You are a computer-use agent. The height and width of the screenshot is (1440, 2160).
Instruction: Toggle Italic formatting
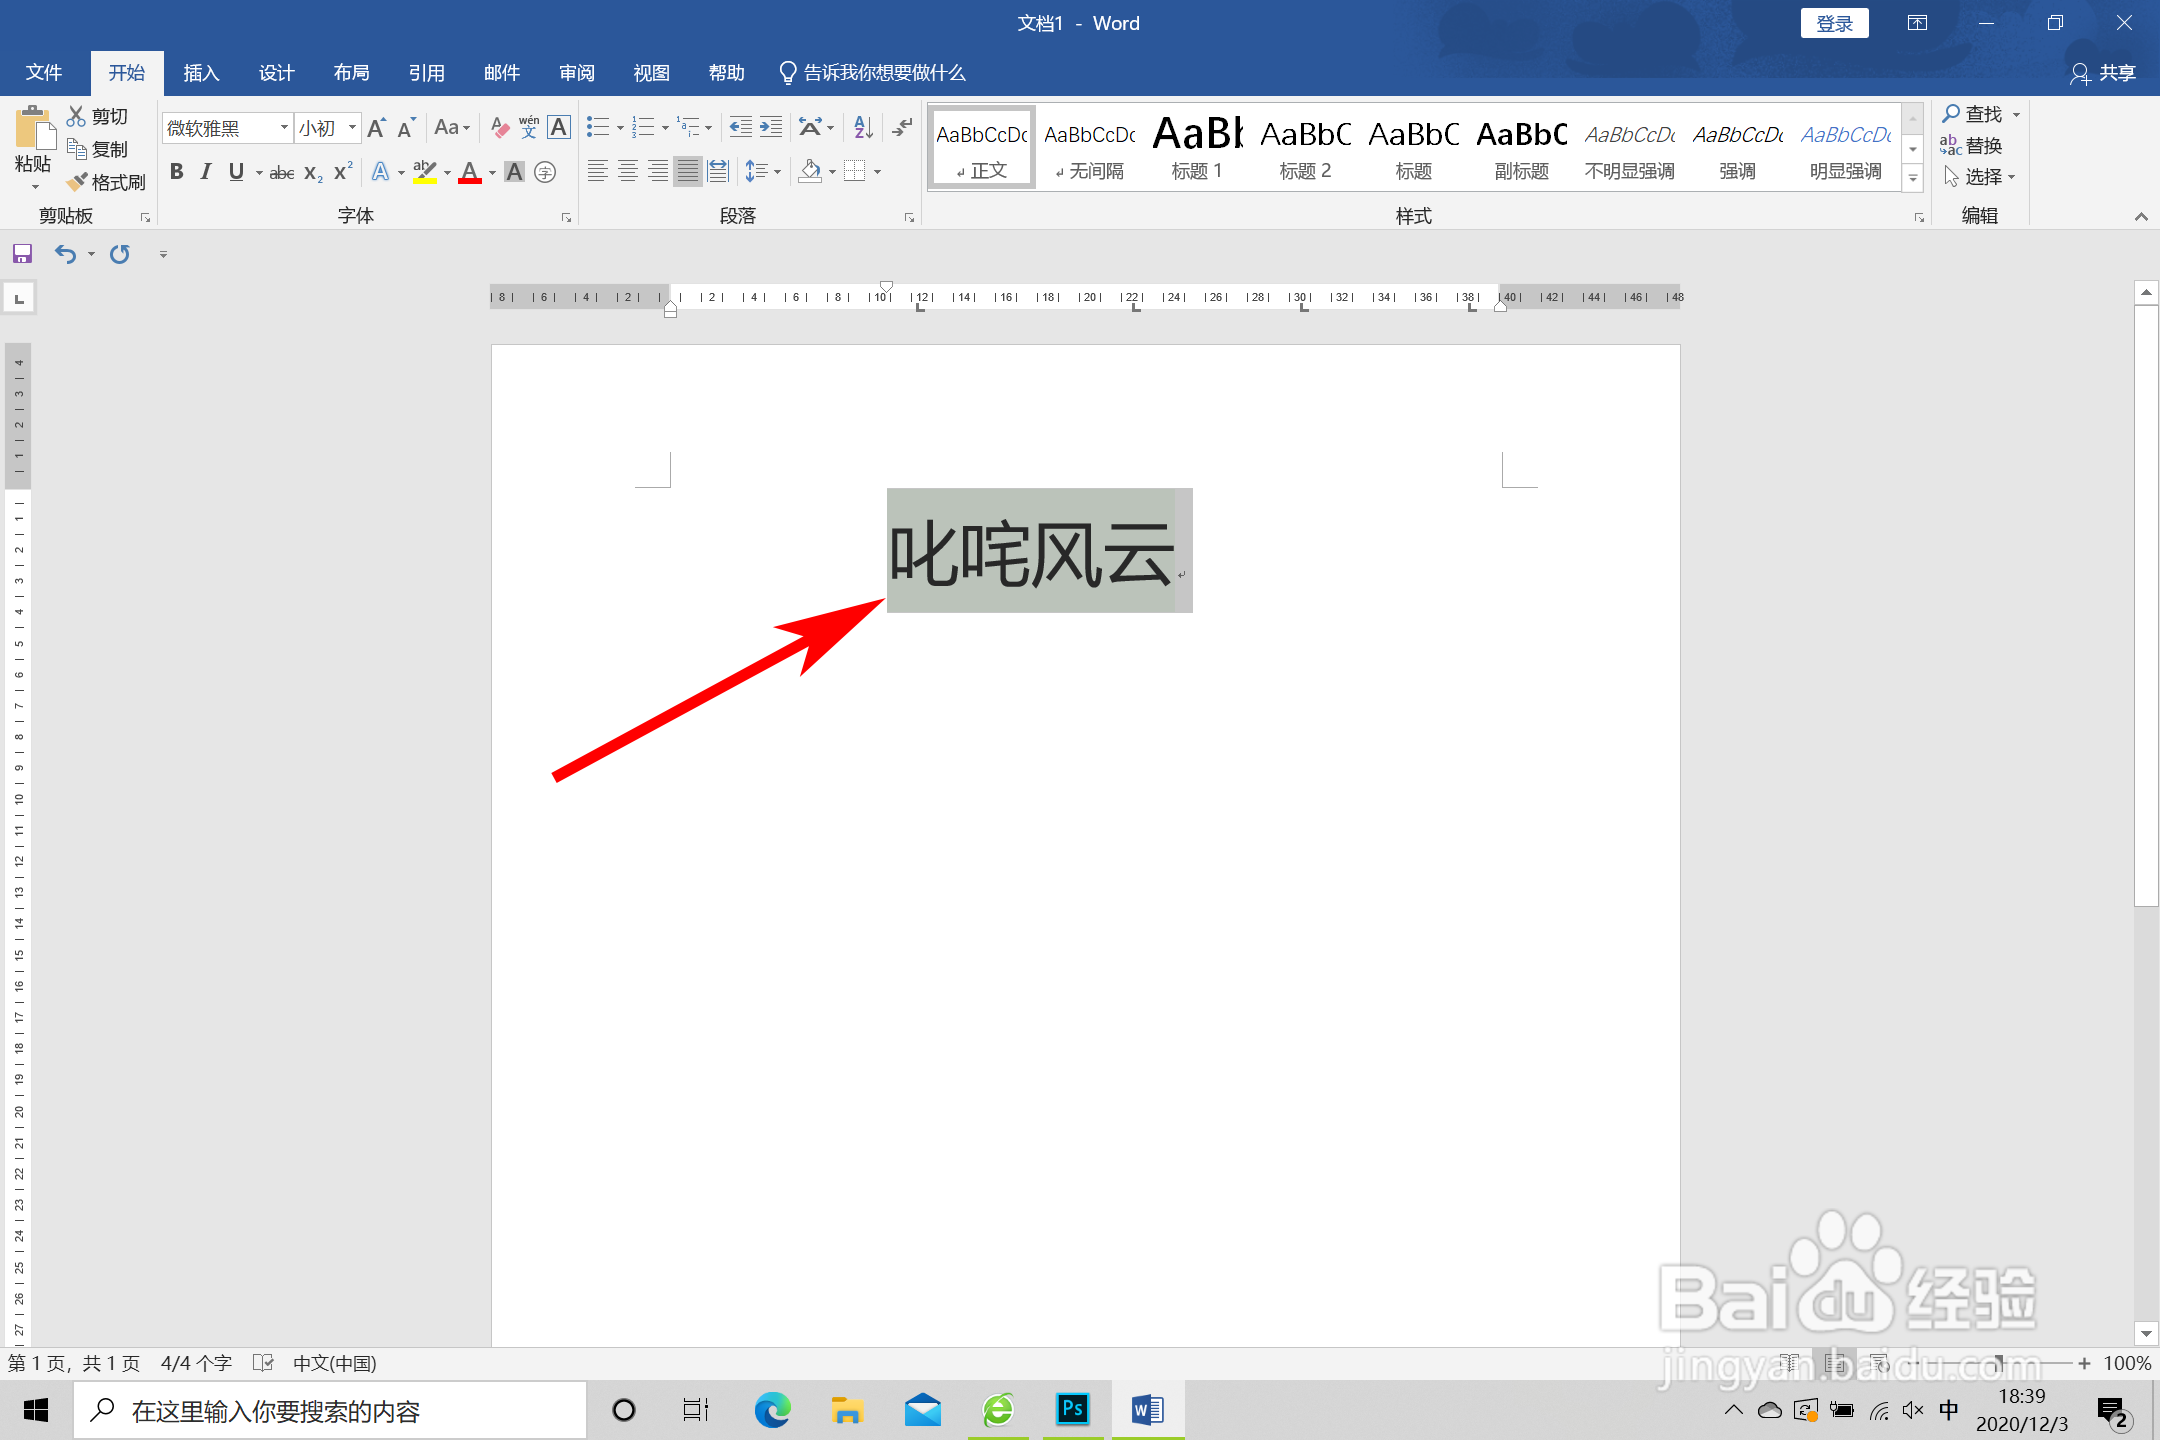[206, 172]
